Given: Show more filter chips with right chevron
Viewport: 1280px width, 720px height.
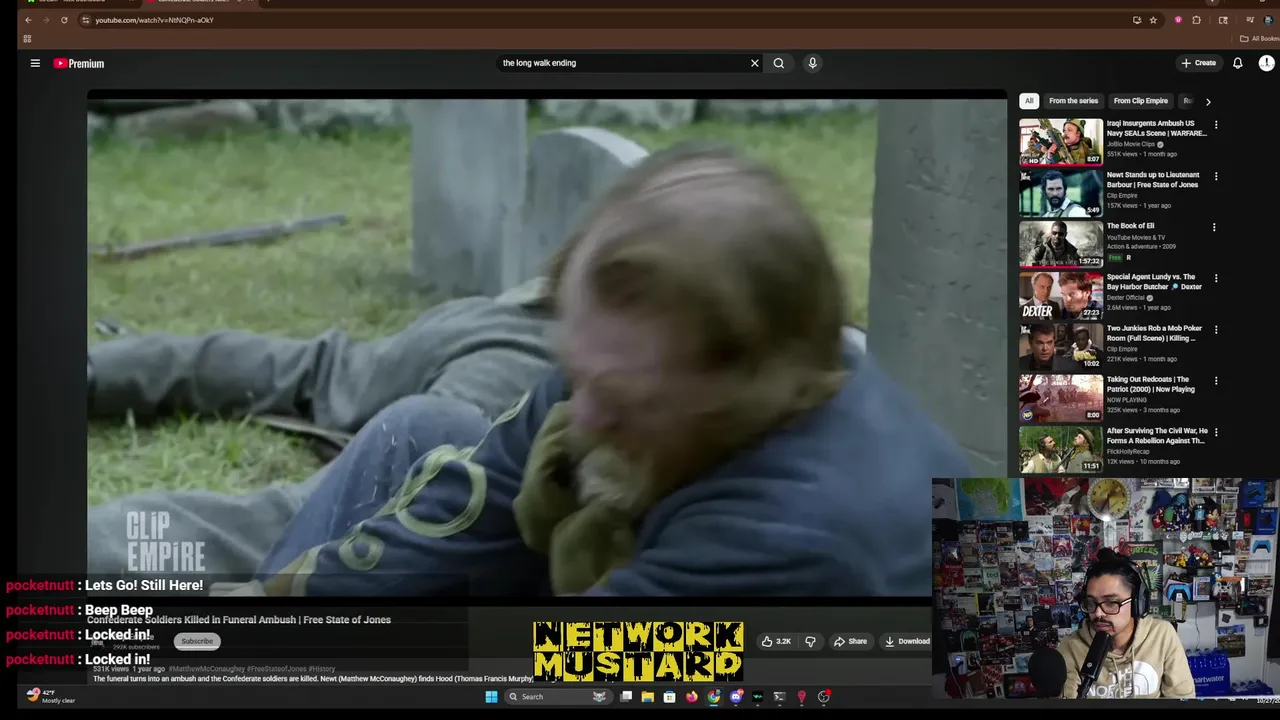Looking at the screenshot, I should tap(1208, 101).
